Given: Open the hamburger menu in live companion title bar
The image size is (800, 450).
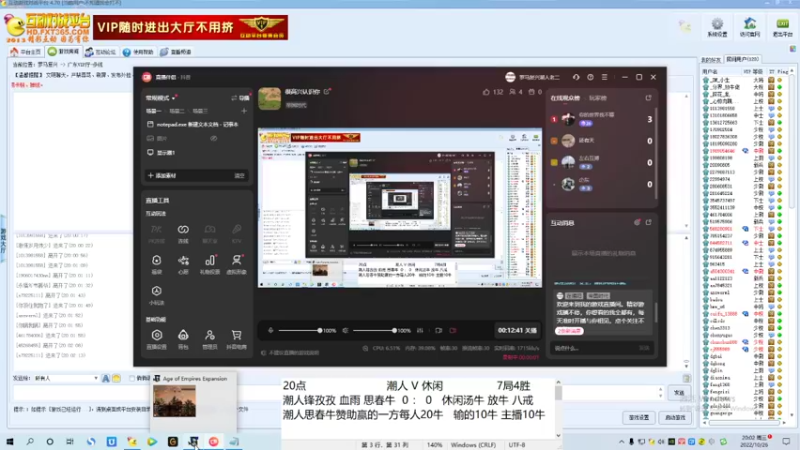Looking at the screenshot, I should click(605, 77).
